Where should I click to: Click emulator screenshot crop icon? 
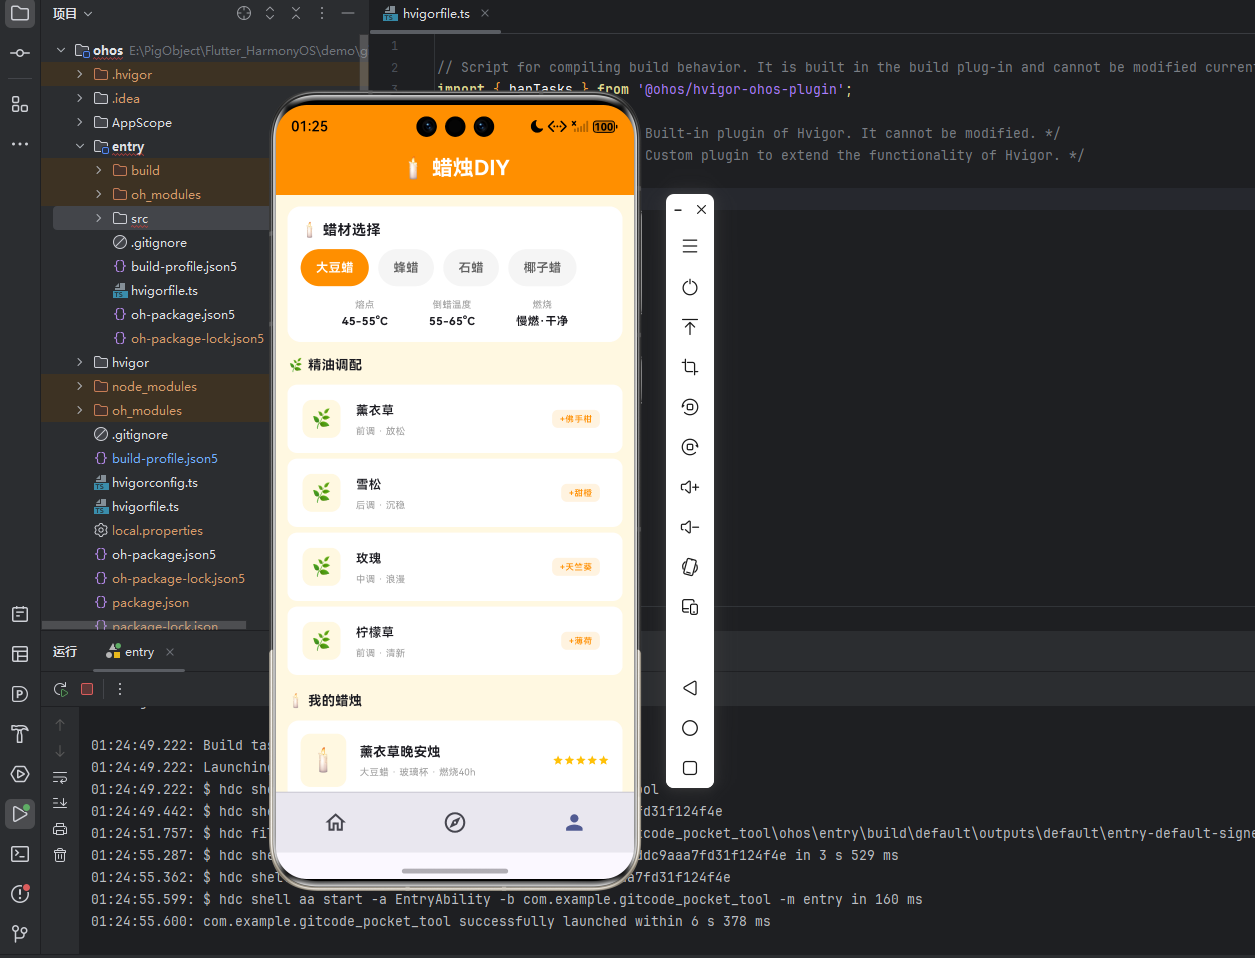690,367
